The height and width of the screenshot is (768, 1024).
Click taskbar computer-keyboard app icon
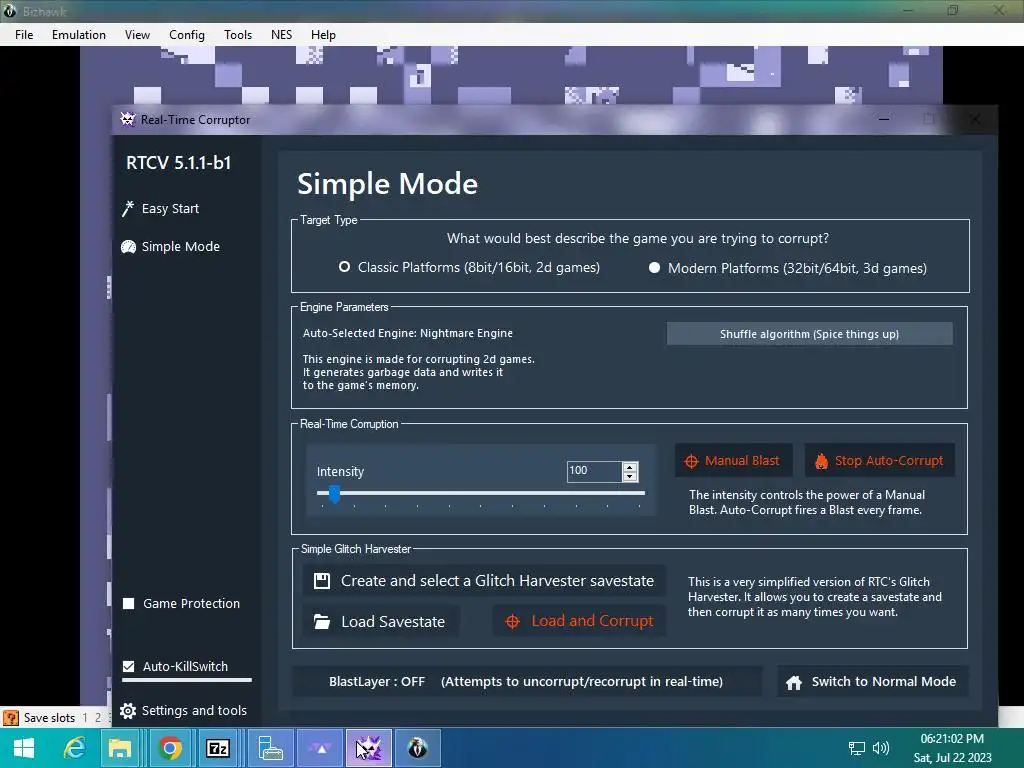click(x=270, y=748)
